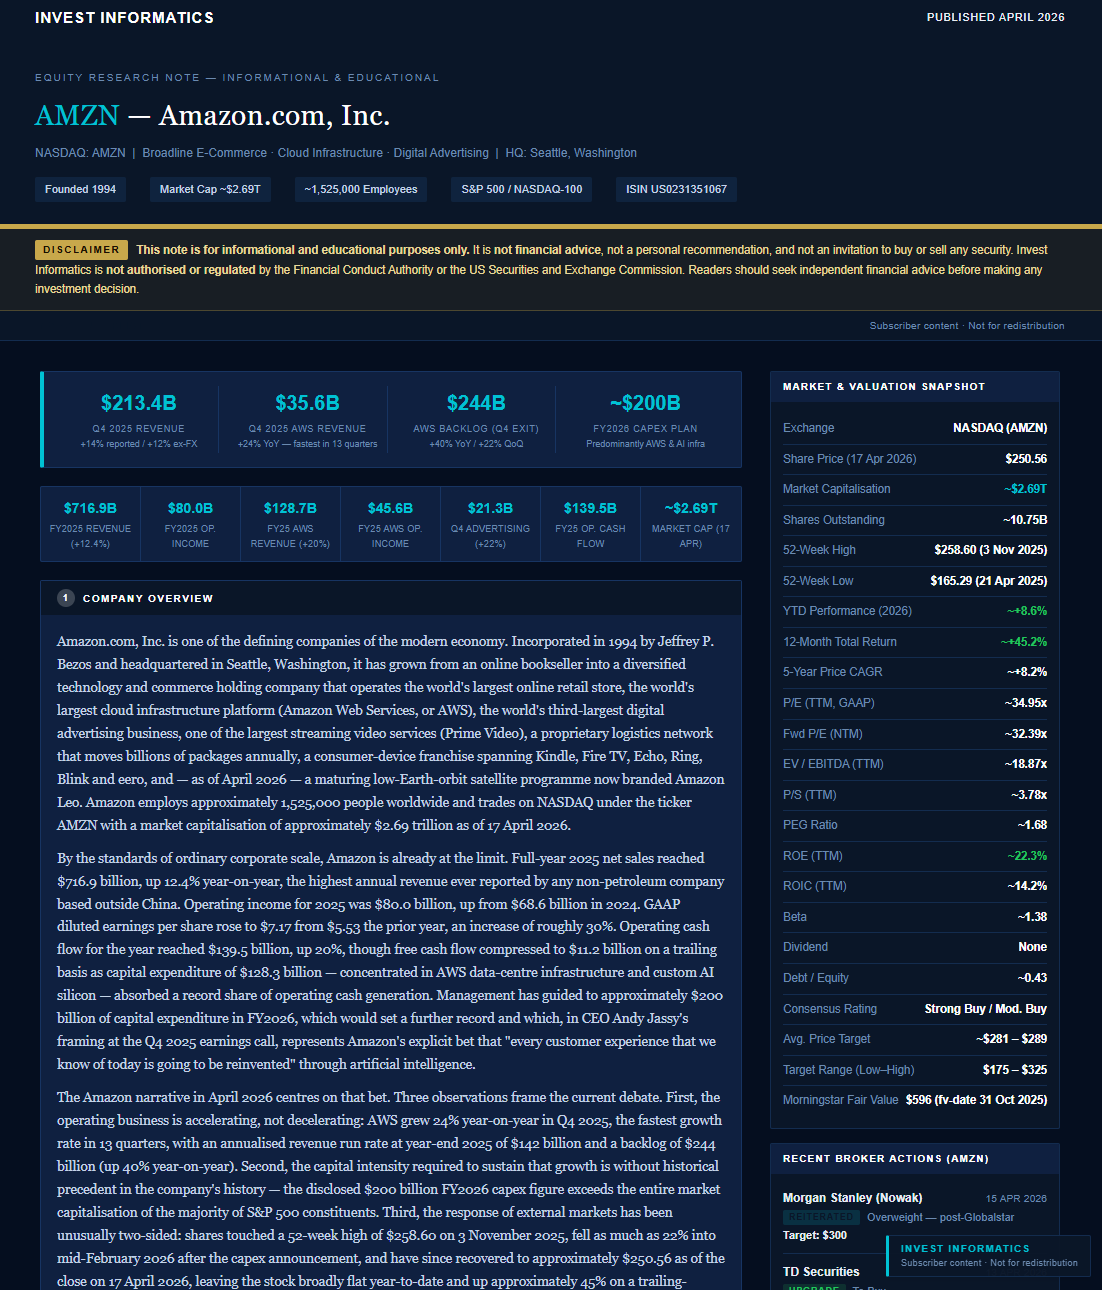Click the $21.3B Q4 advertising tile
Image resolution: width=1102 pixels, height=1290 pixels.
(x=490, y=524)
